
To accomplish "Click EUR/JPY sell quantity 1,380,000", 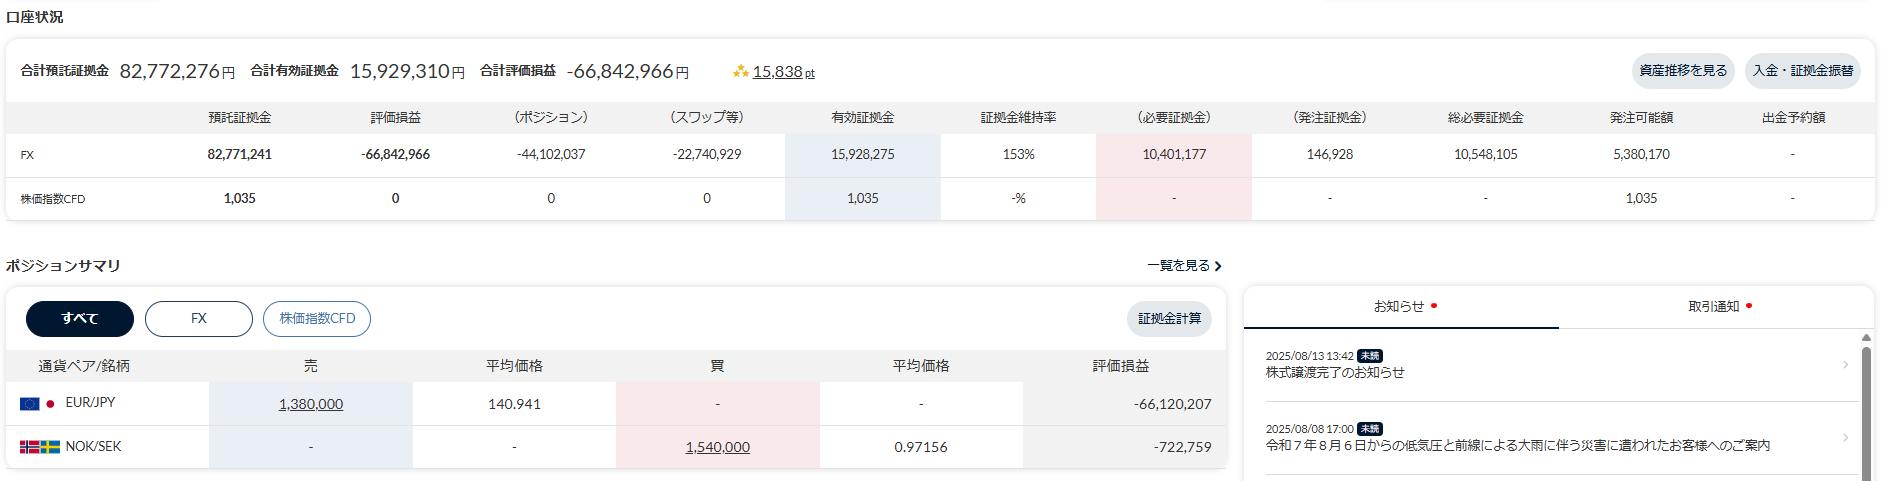I will [311, 404].
